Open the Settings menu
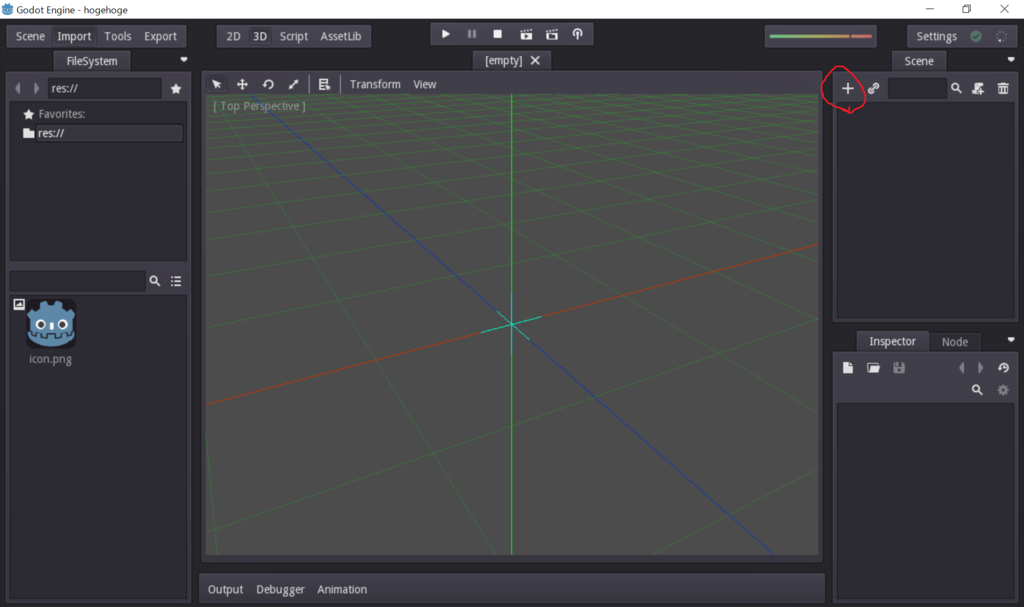The width and height of the screenshot is (1024, 607). pos(936,37)
